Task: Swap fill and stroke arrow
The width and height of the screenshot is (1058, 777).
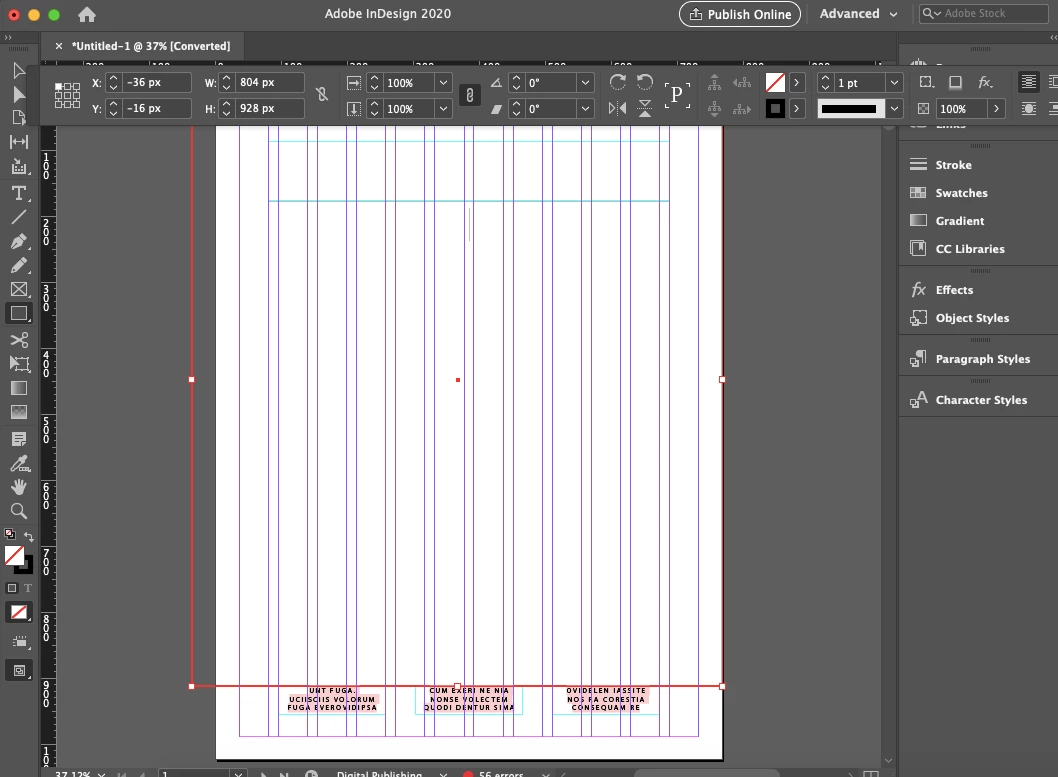Action: pos(28,537)
